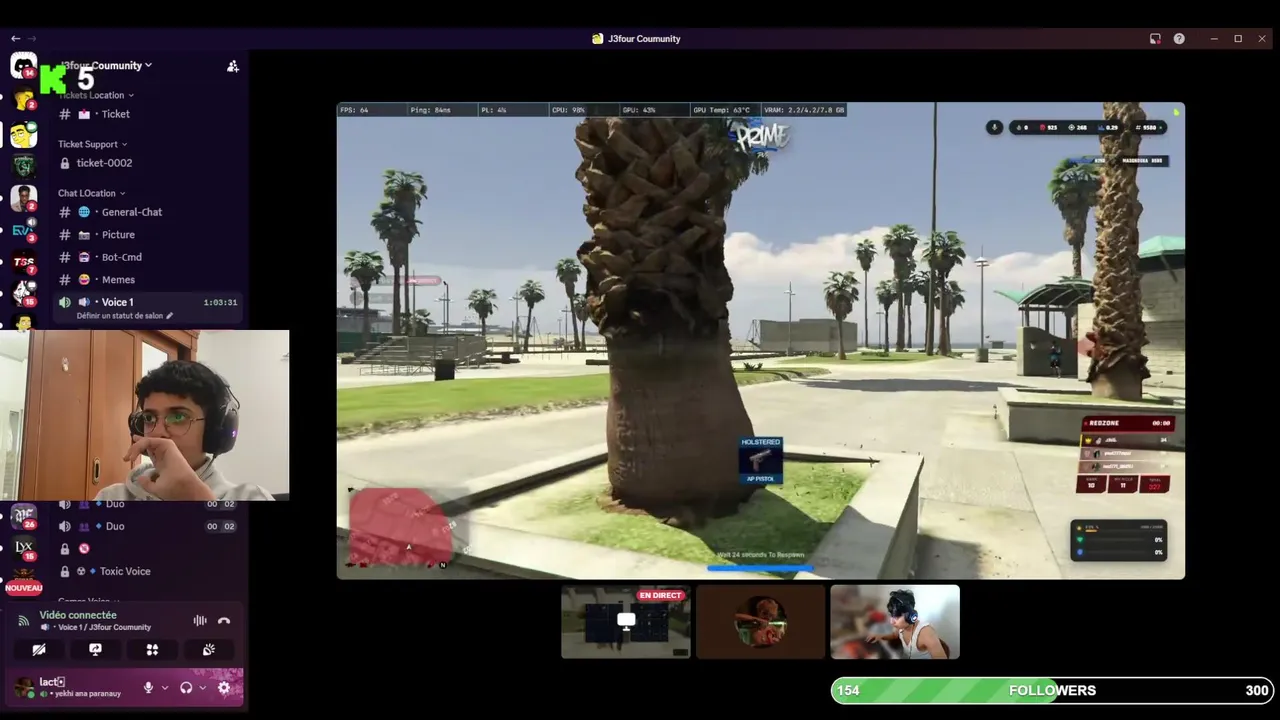Open Discord direct messages home icon

coord(23,65)
